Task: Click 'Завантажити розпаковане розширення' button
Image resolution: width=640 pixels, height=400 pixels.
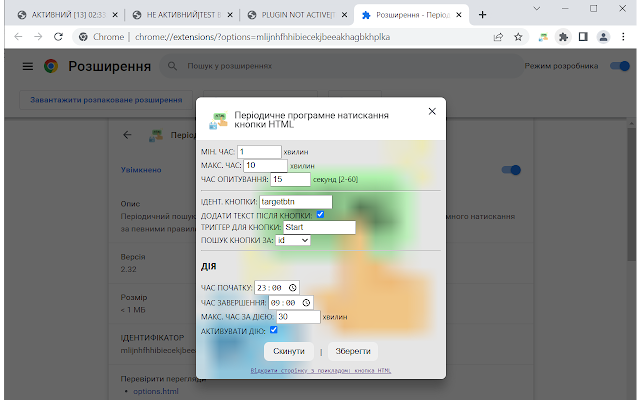Action: click(x=106, y=100)
